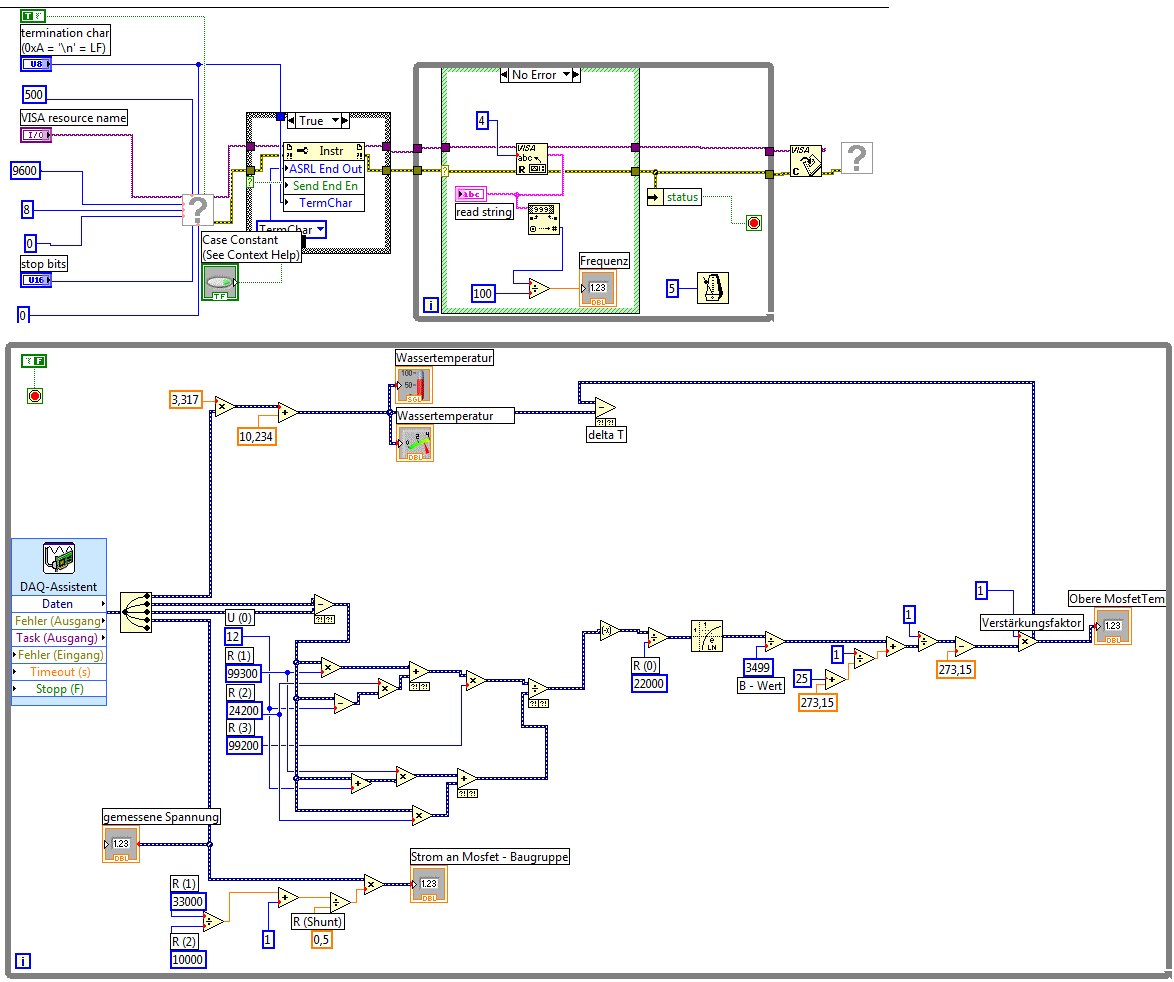
Task: Toggle the Boolean switch control under Case Constant
Action: (x=220, y=283)
